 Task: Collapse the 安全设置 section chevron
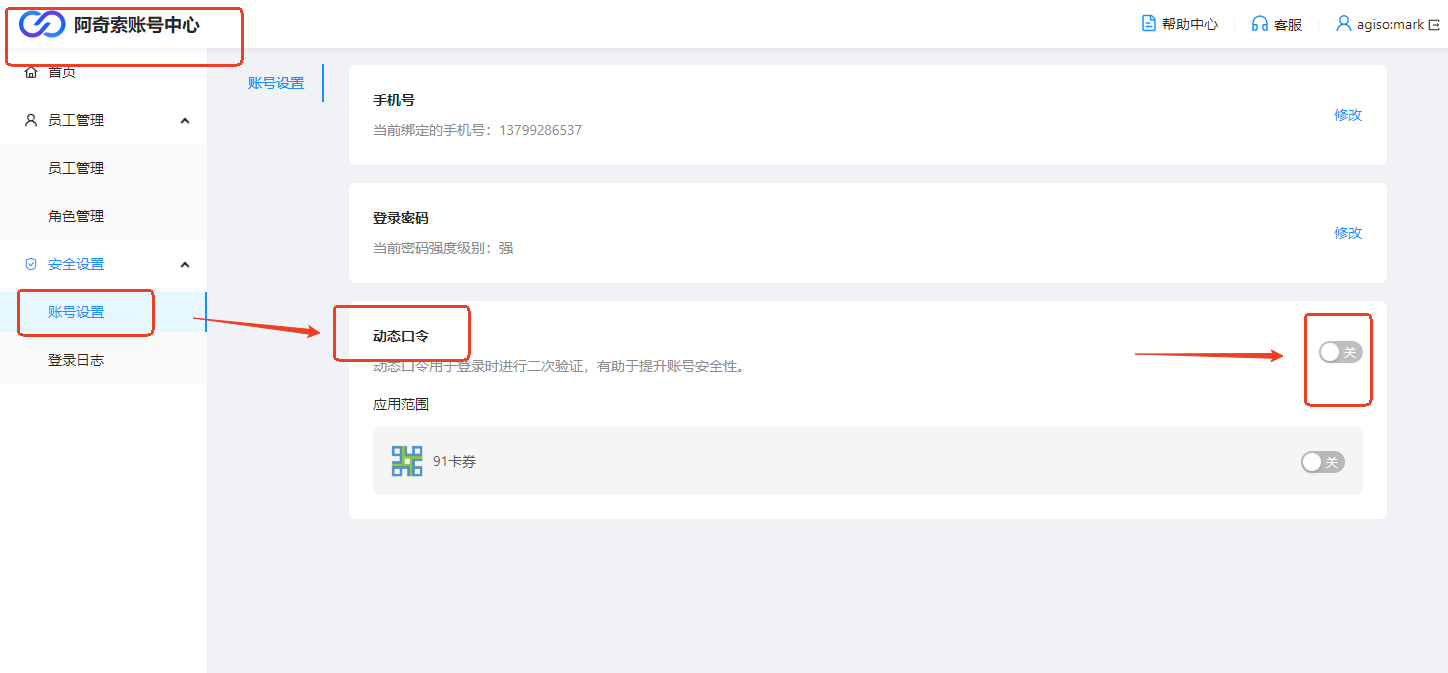184,264
